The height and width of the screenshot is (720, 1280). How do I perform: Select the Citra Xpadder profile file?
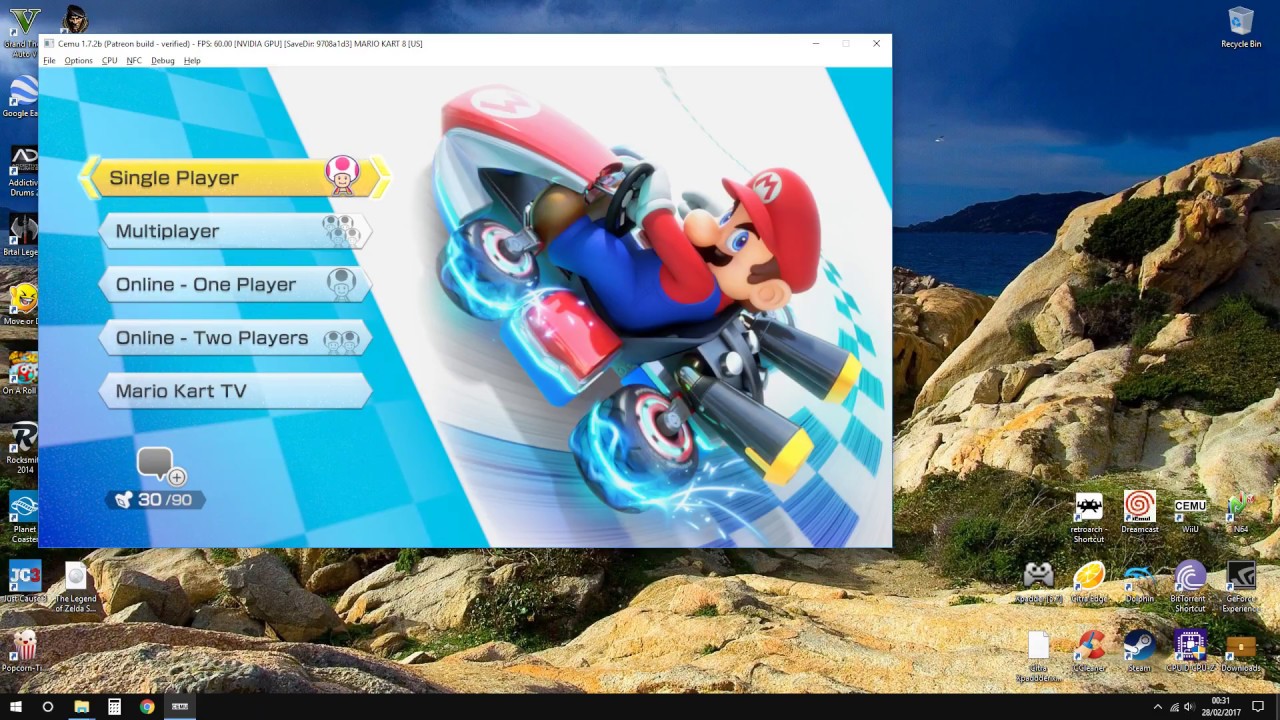pyautogui.click(x=1038, y=656)
